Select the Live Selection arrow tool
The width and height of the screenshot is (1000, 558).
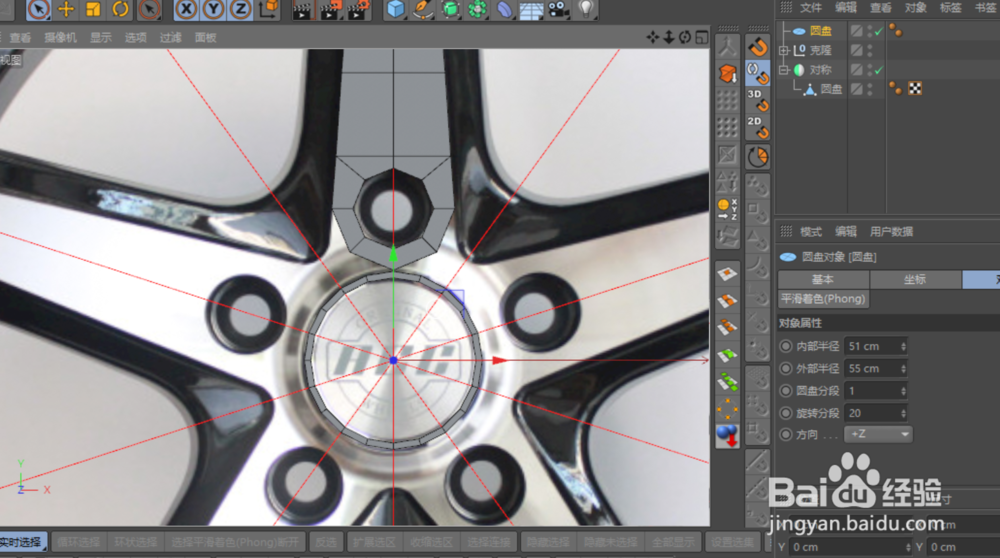[38, 9]
